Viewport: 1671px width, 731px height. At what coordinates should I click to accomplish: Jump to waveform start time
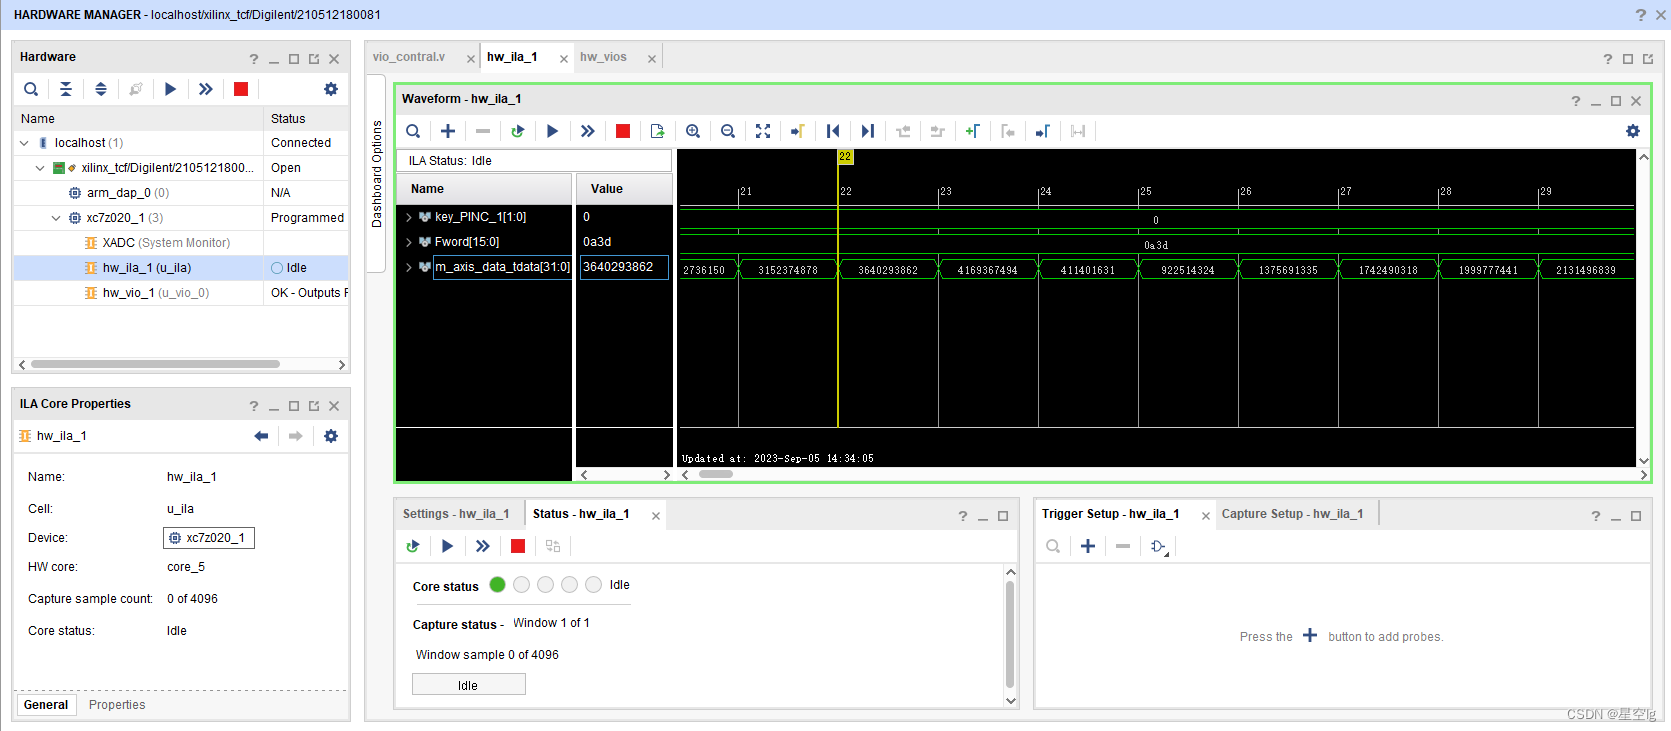pyautogui.click(x=833, y=131)
